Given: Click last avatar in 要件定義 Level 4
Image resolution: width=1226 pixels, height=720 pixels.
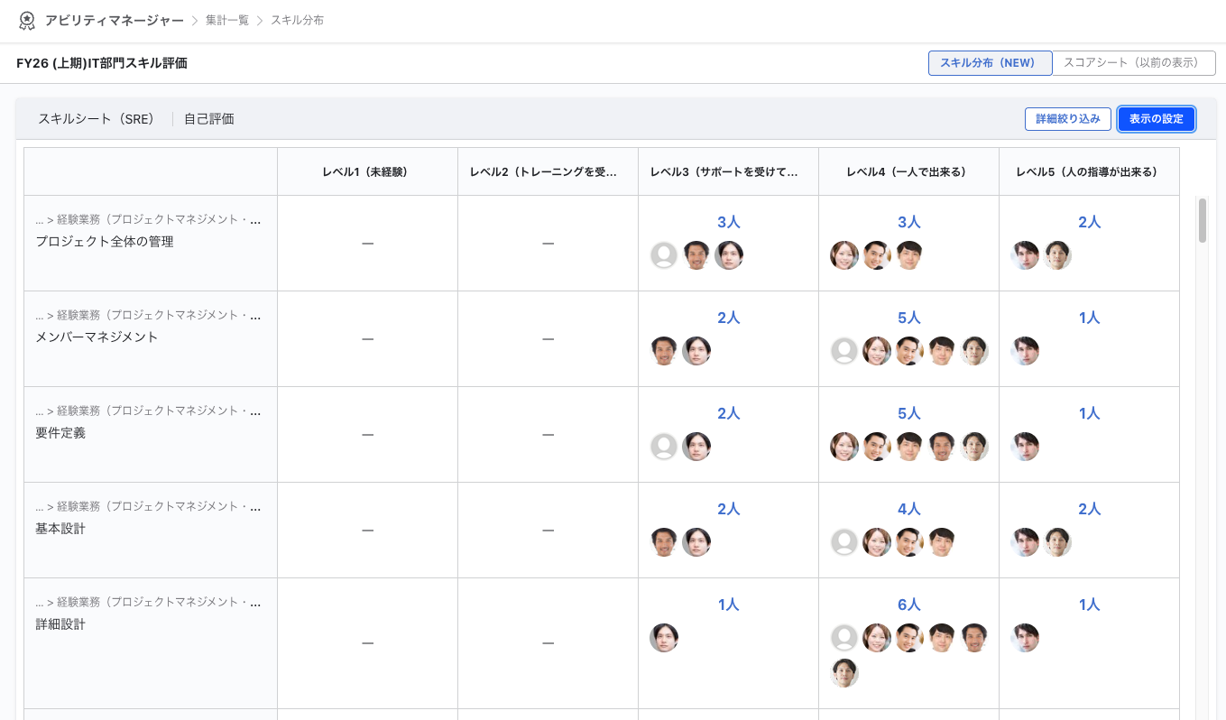Looking at the screenshot, I should [974, 446].
